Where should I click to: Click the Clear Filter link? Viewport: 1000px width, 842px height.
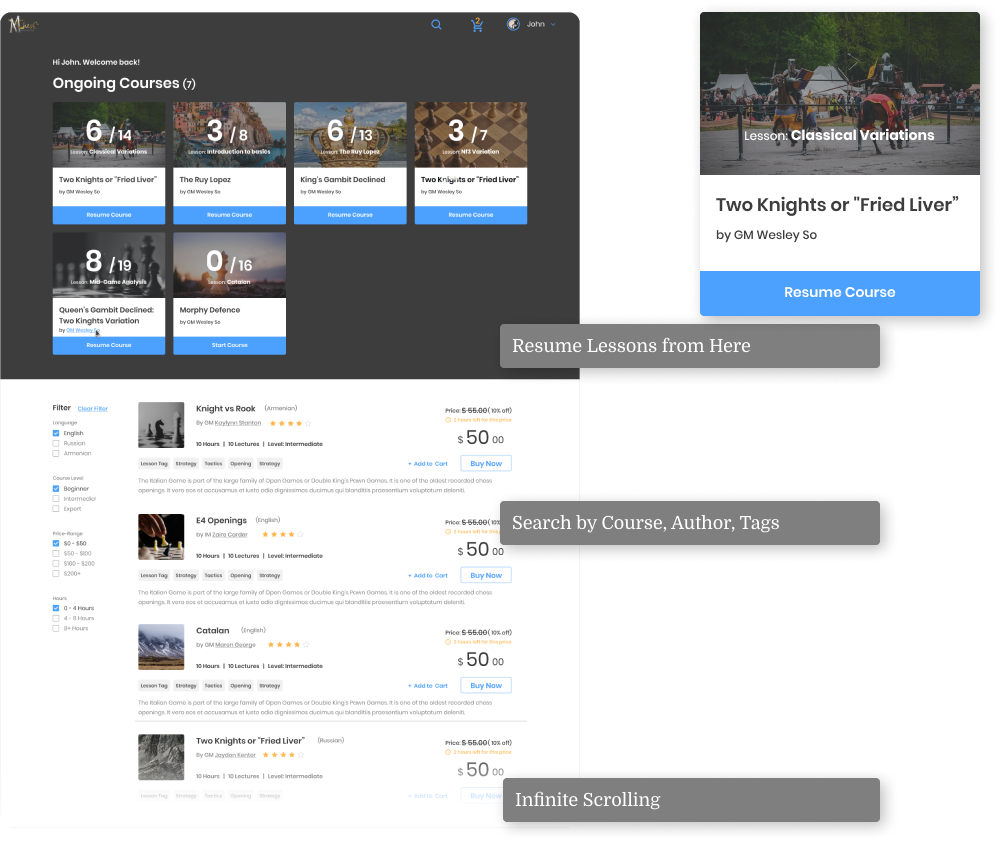(92, 409)
